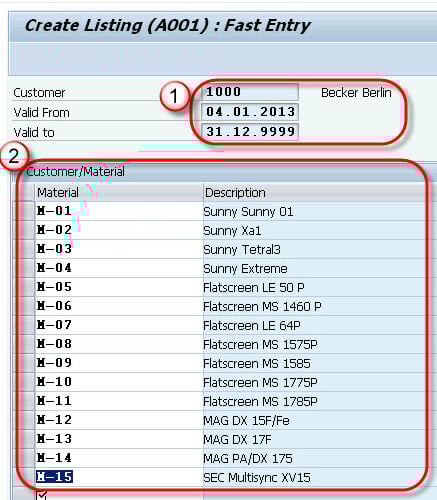This screenshot has height=500, width=437.
Task: Select material cell M-01
Action: 119,211
